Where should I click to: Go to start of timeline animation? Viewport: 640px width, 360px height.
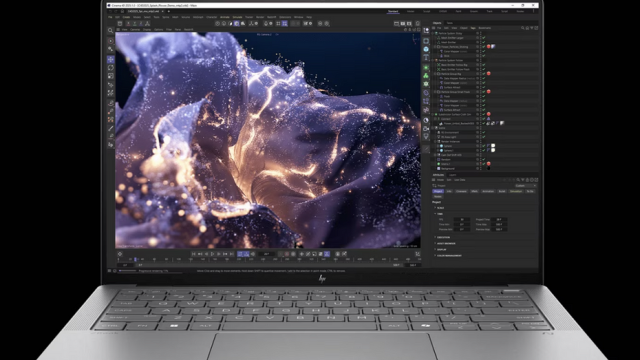click(x=194, y=254)
